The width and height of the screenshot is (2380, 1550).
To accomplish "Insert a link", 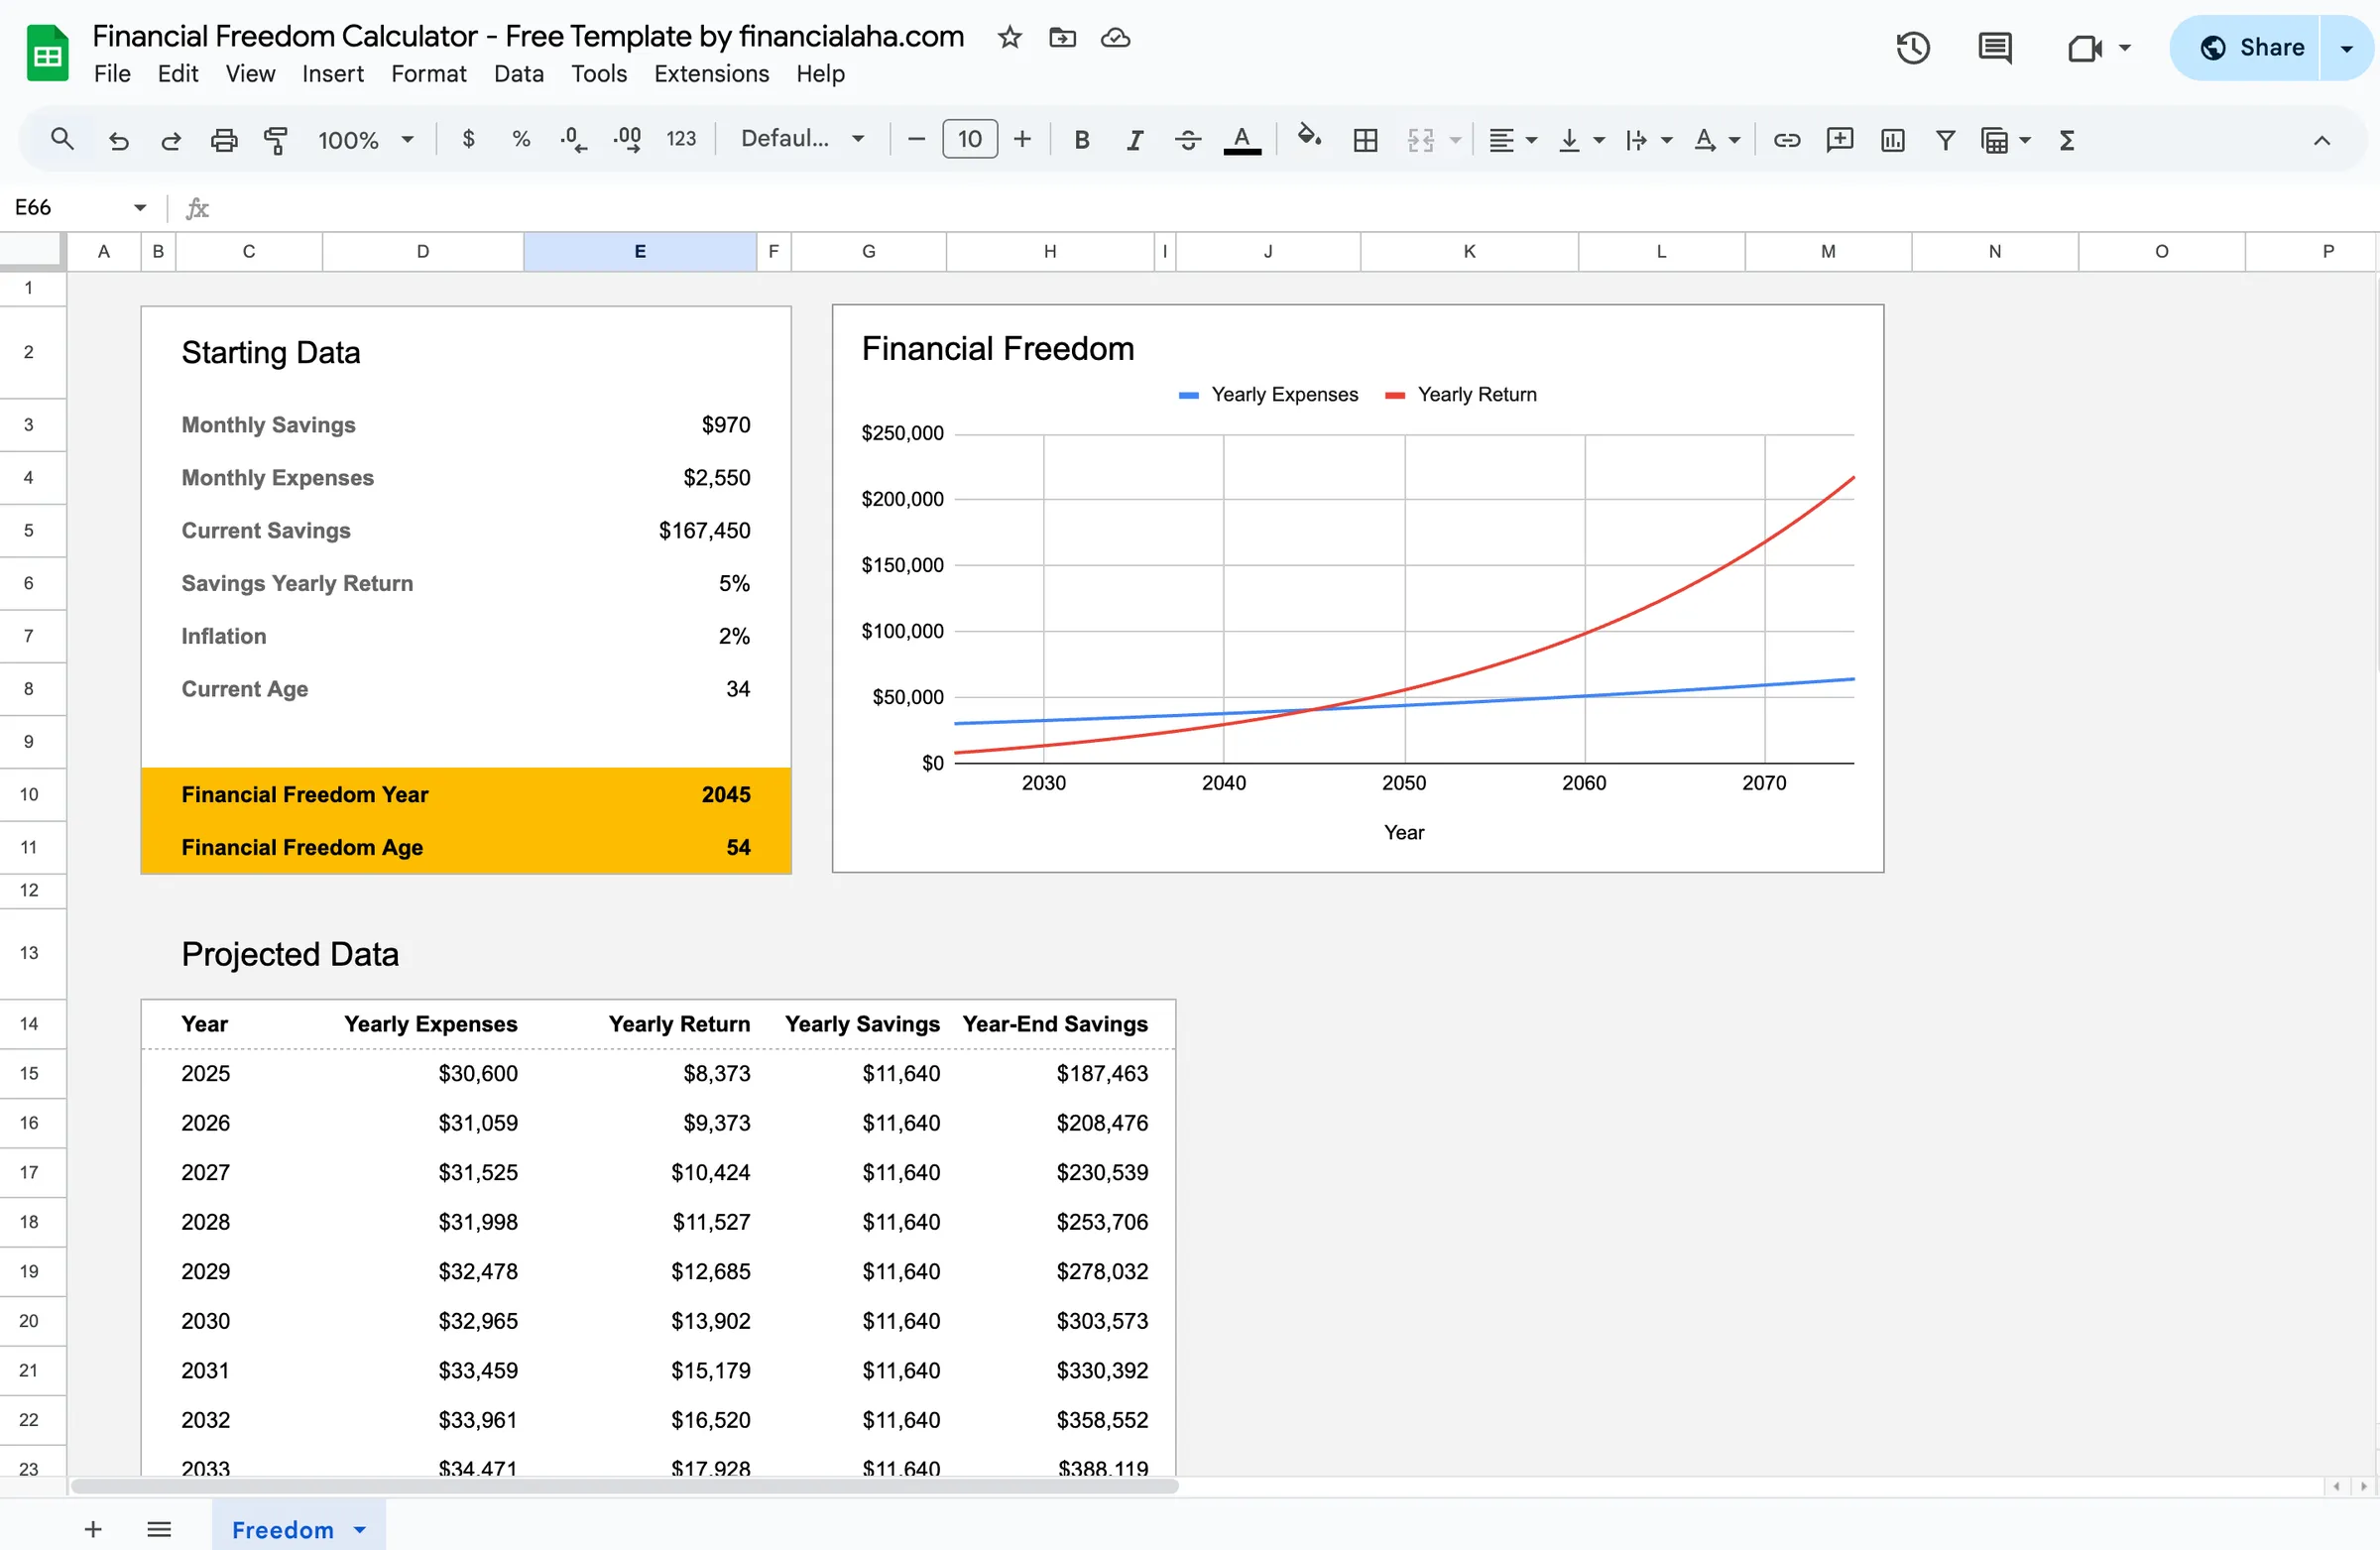I will 1787,139.
